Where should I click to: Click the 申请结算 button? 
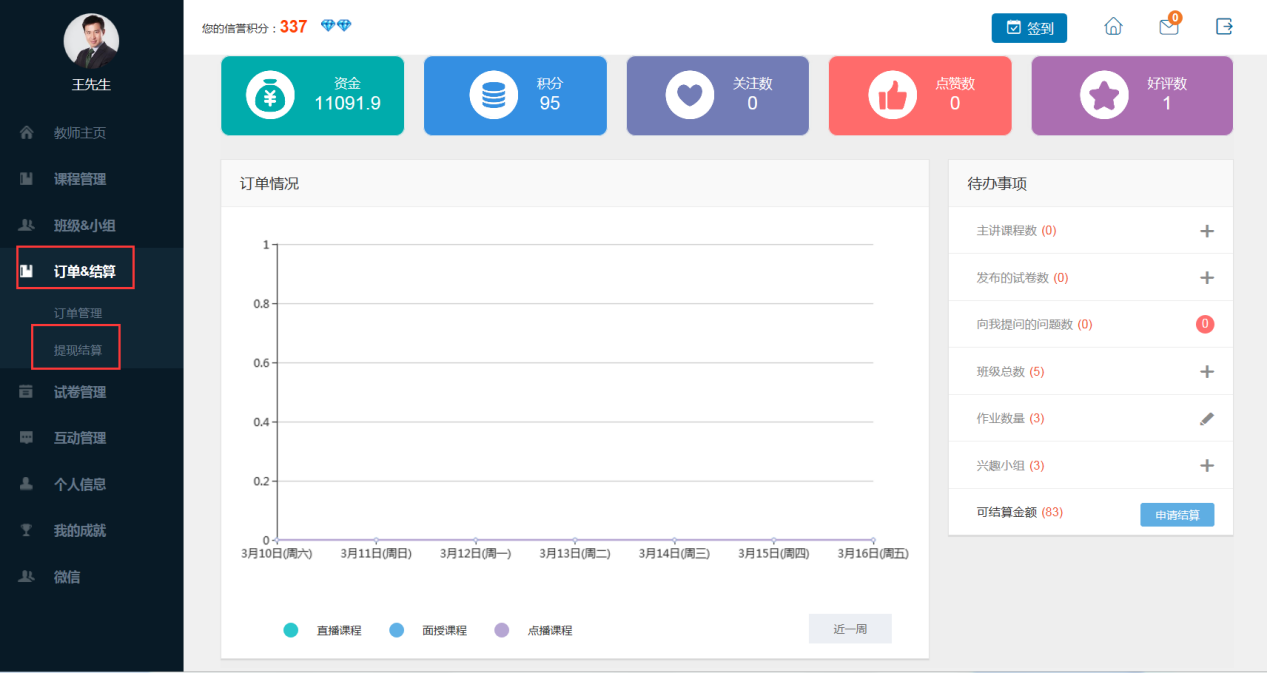[x=1177, y=515]
